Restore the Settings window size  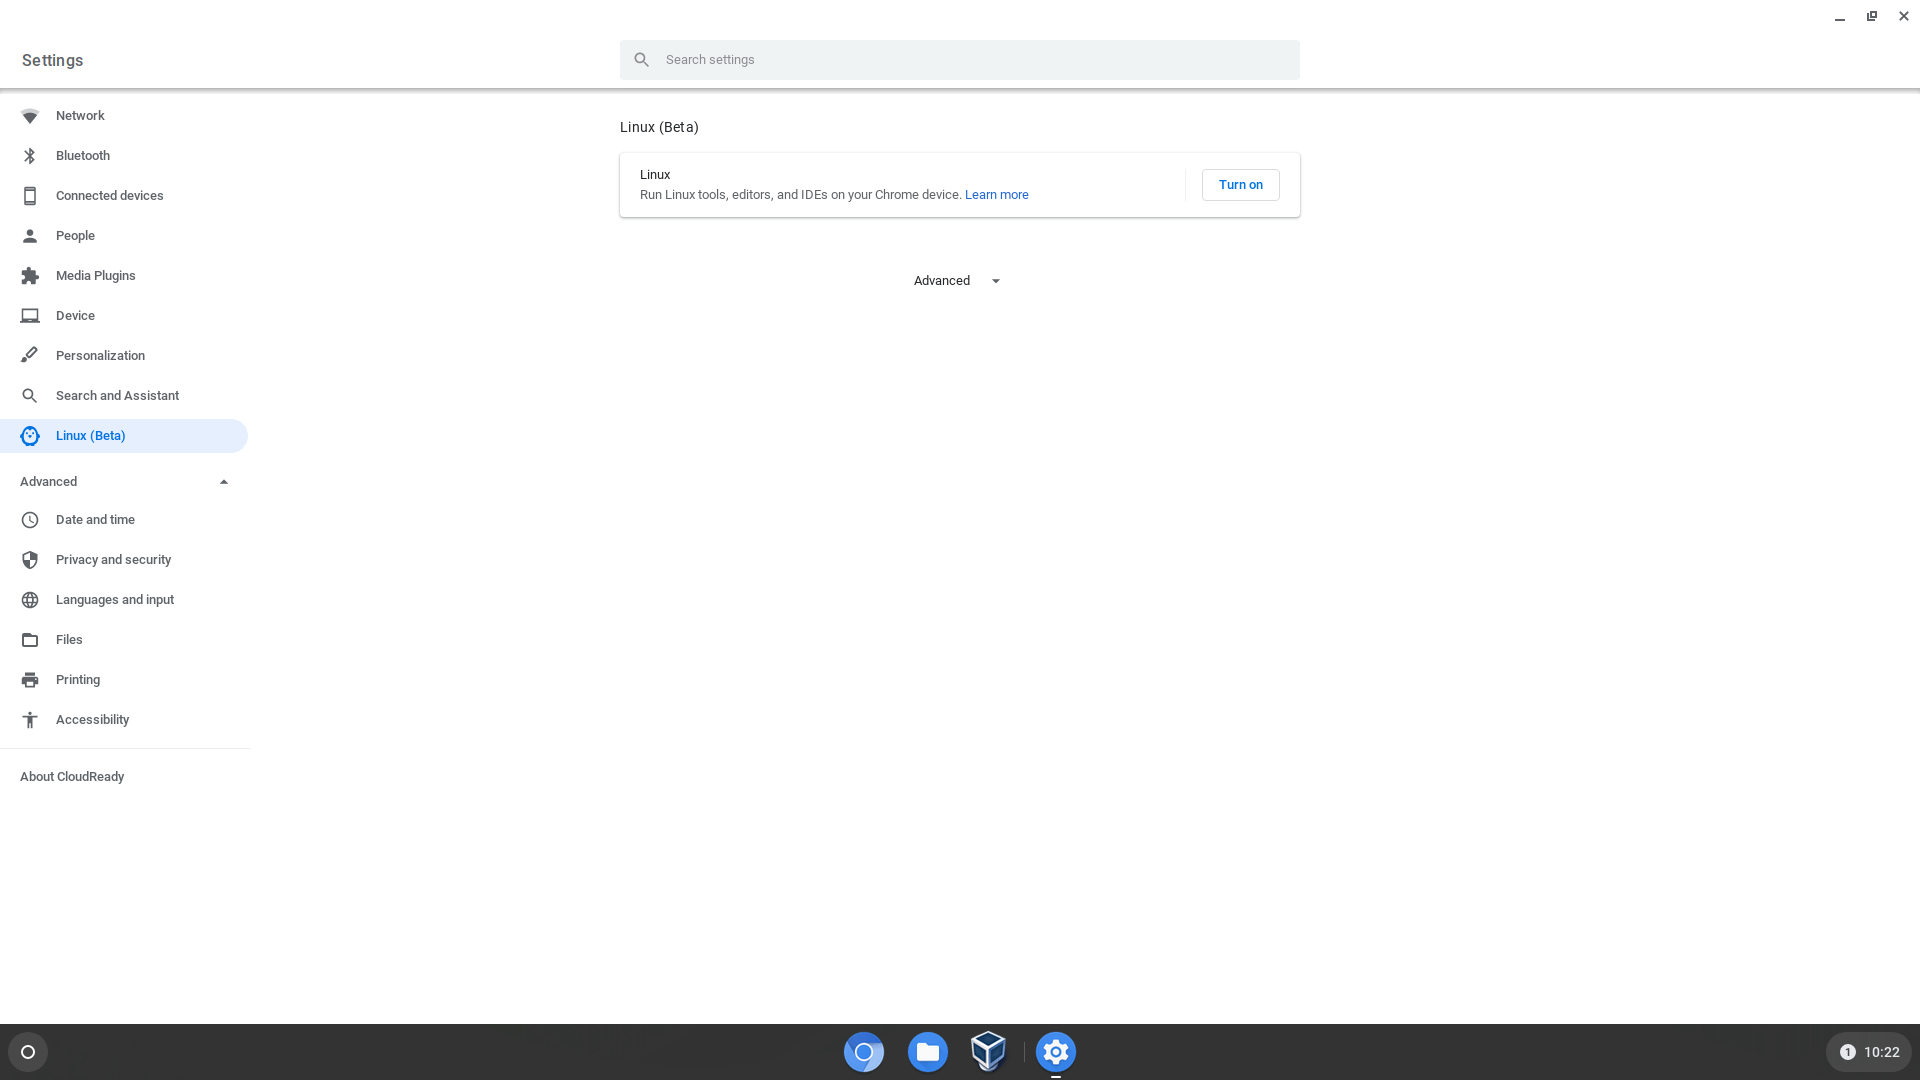(x=1872, y=16)
